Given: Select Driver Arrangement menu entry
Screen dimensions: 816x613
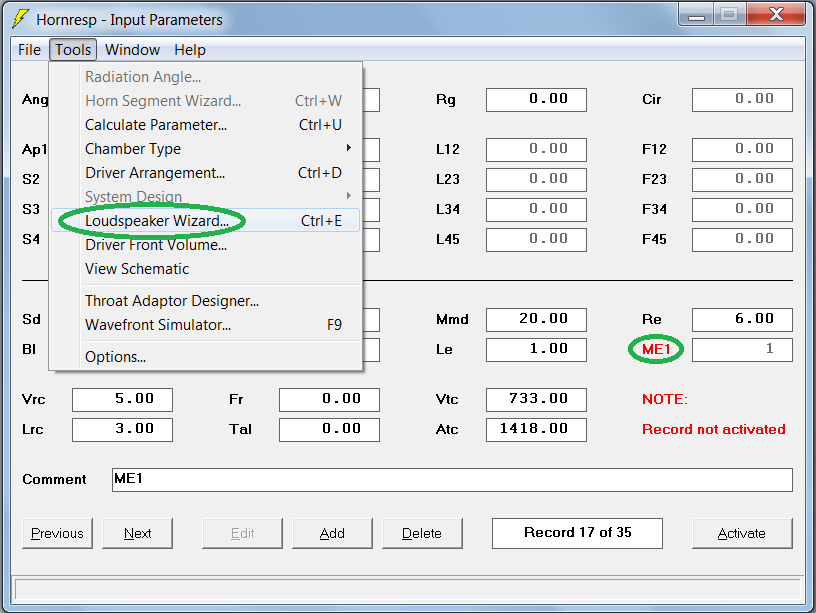Looking at the screenshot, I should point(206,173).
